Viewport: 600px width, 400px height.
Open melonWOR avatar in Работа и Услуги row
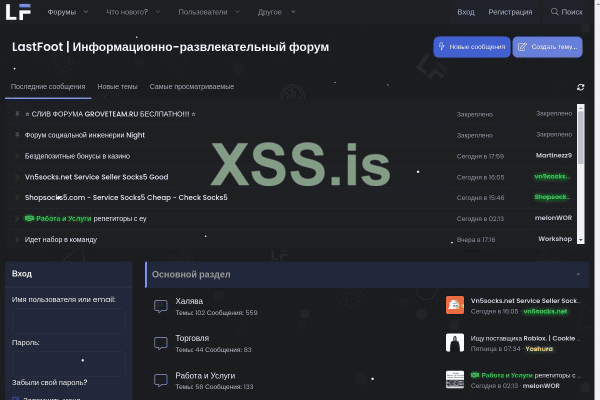(x=455, y=379)
